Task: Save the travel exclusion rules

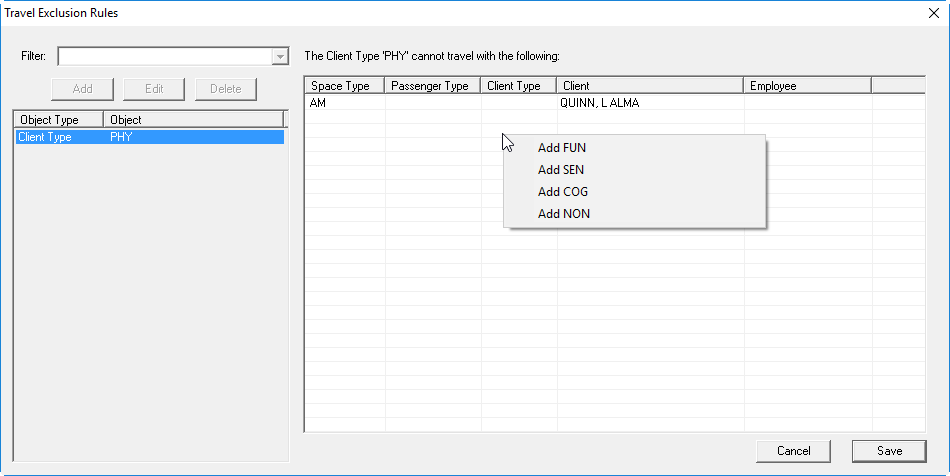Action: click(889, 451)
